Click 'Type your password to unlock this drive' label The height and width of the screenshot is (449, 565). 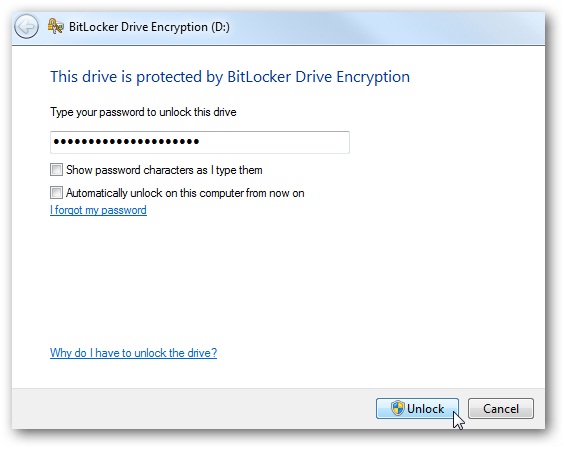[143, 112]
